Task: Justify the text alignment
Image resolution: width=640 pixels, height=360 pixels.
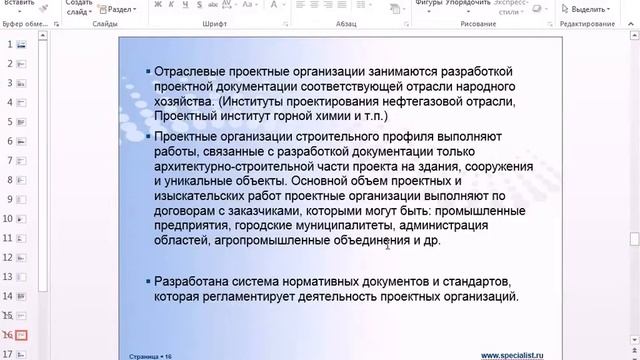Action: click(x=342, y=5)
